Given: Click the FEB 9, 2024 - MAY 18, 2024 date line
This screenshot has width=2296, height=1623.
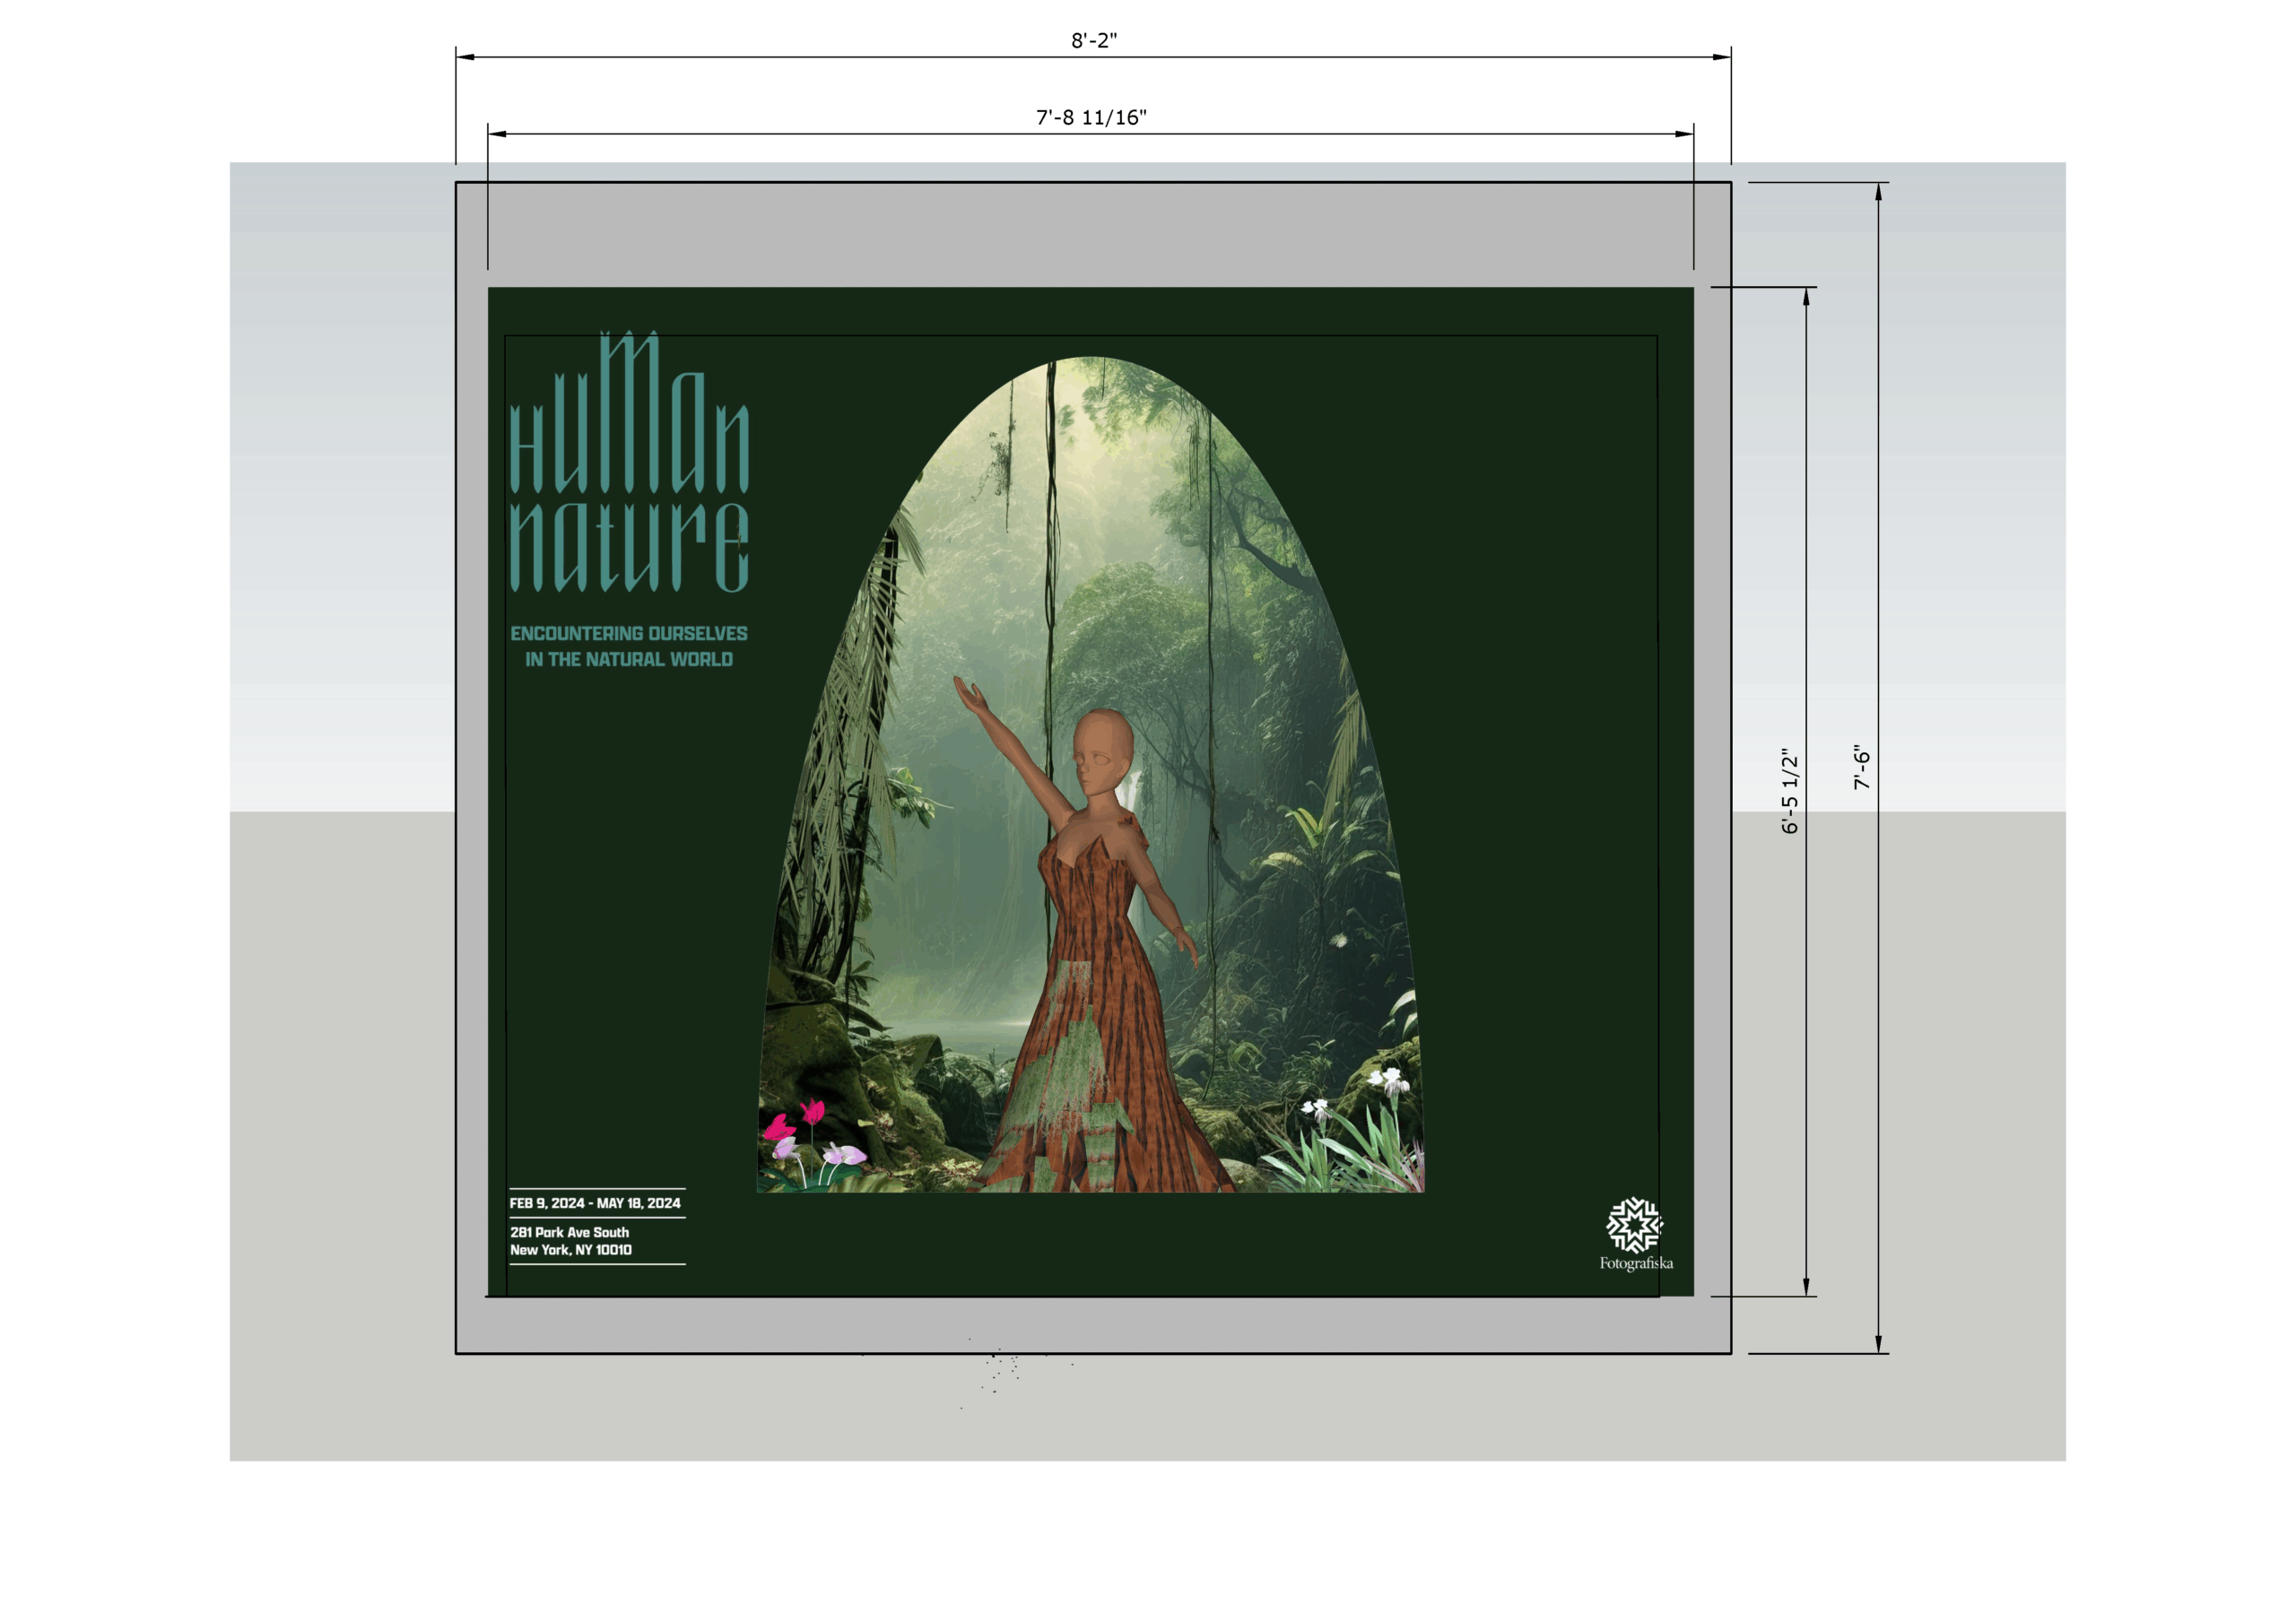Looking at the screenshot, I should pos(595,1203).
